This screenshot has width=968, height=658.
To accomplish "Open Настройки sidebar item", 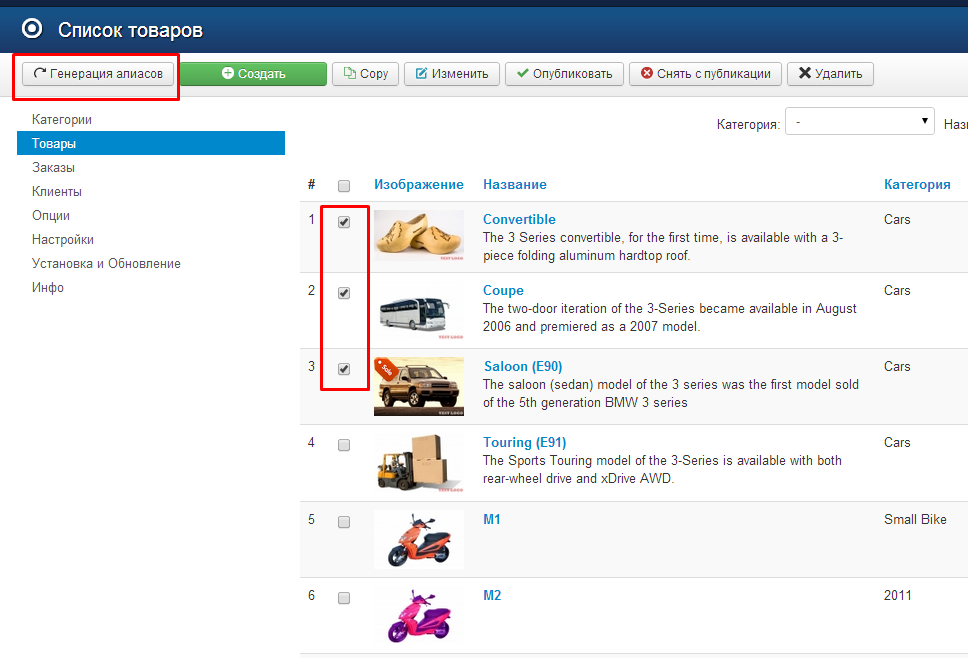I will point(62,240).
